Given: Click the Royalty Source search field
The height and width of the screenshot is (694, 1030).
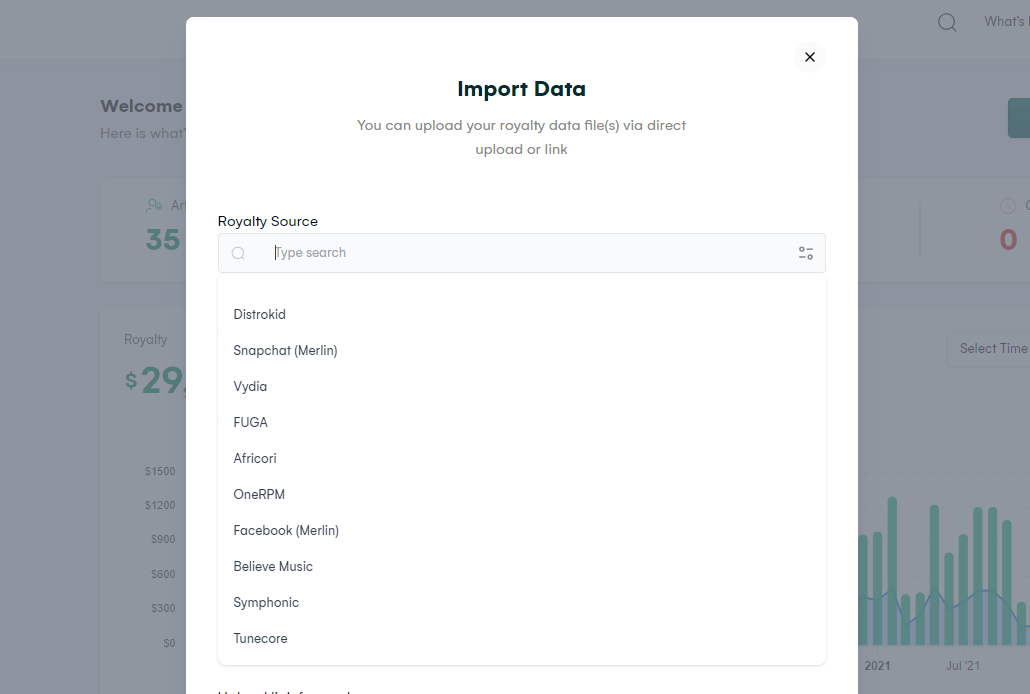Looking at the screenshot, I should [522, 253].
